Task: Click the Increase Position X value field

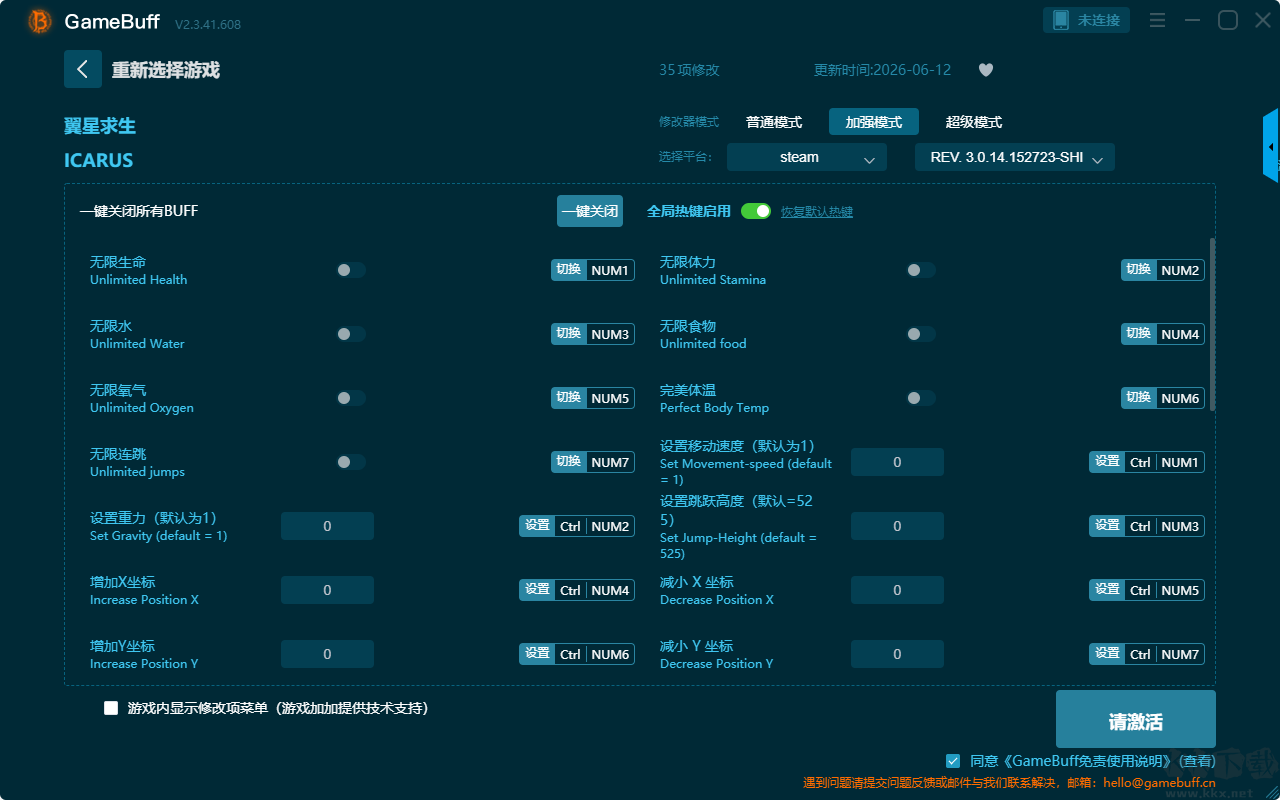Action: pyautogui.click(x=327, y=590)
